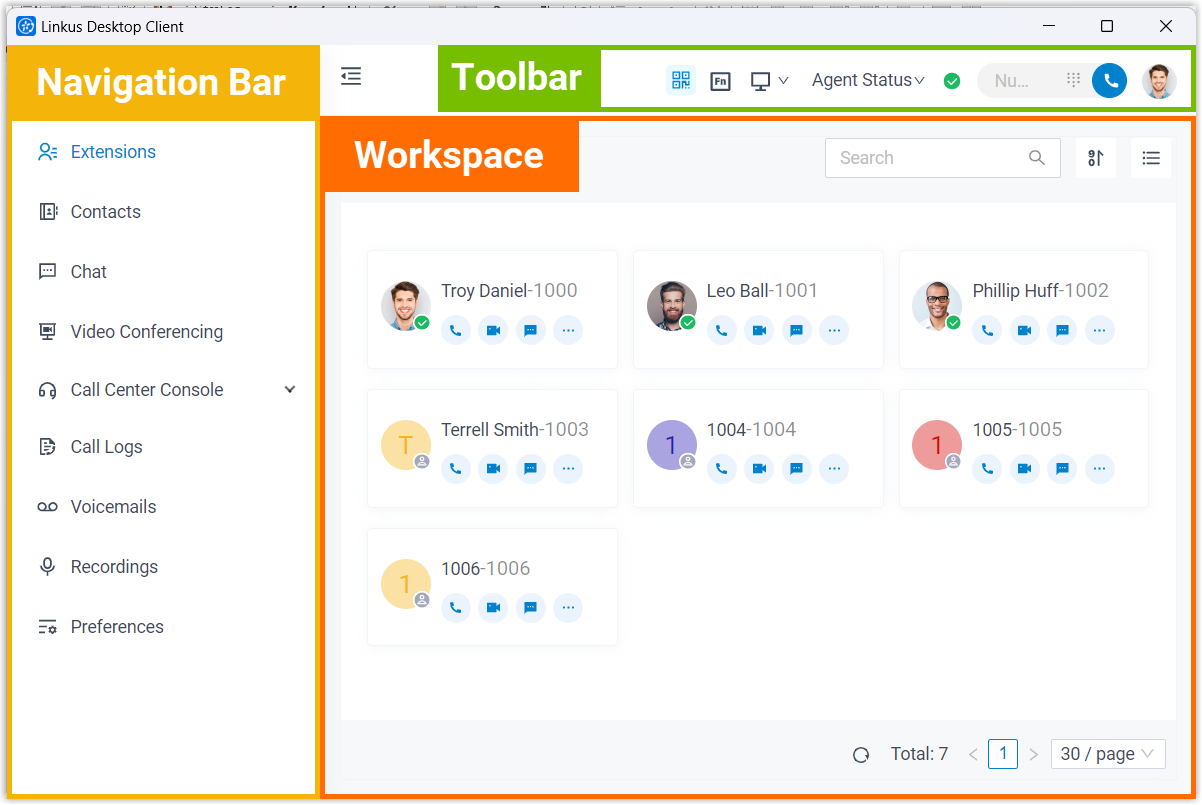
Task: Open a chat with Troy Daniel
Action: pyautogui.click(x=531, y=330)
